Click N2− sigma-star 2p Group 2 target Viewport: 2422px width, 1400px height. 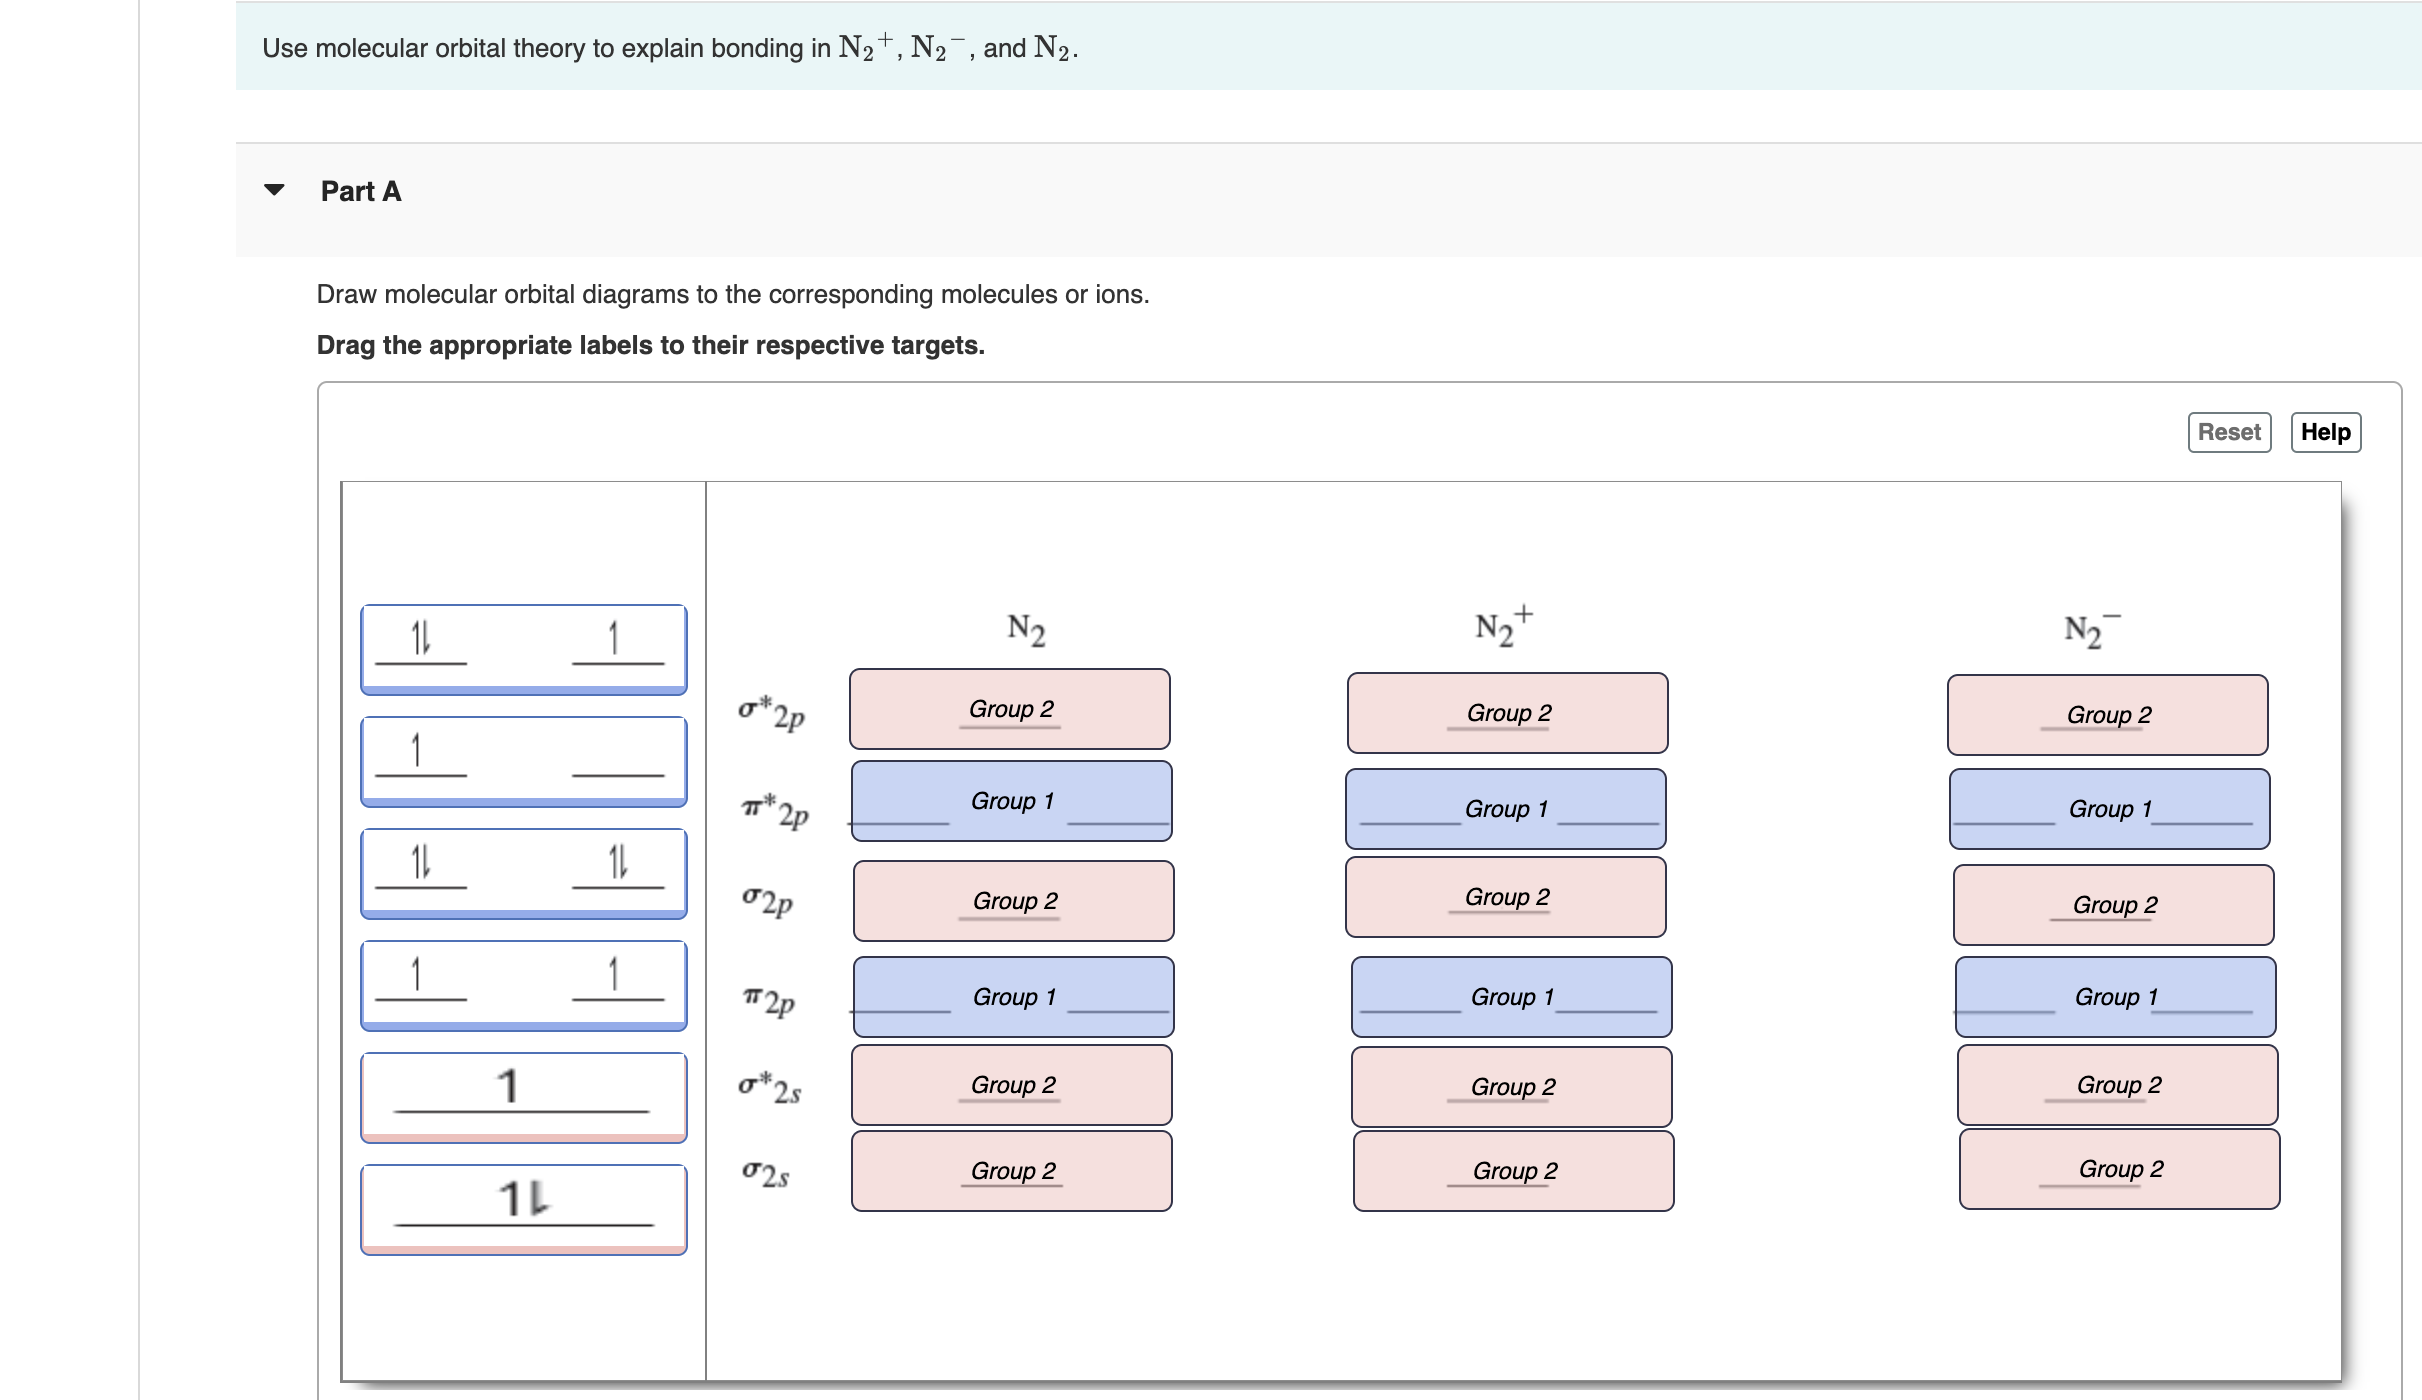(2107, 715)
